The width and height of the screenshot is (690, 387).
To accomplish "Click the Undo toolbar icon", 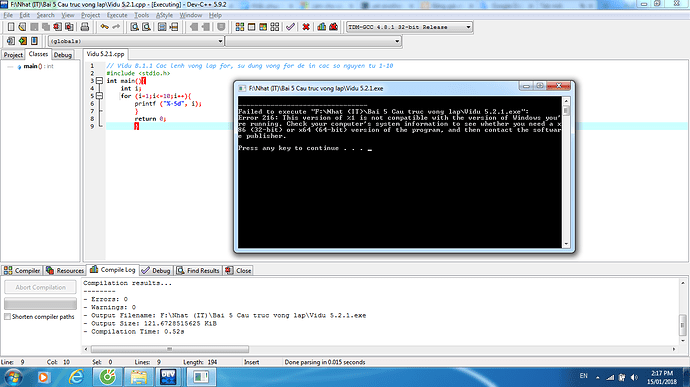I will coord(104,27).
